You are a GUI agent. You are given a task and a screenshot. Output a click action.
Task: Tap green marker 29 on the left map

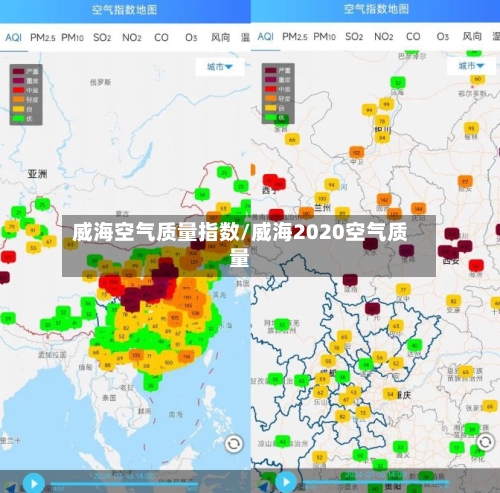pyautogui.click(x=8, y=318)
